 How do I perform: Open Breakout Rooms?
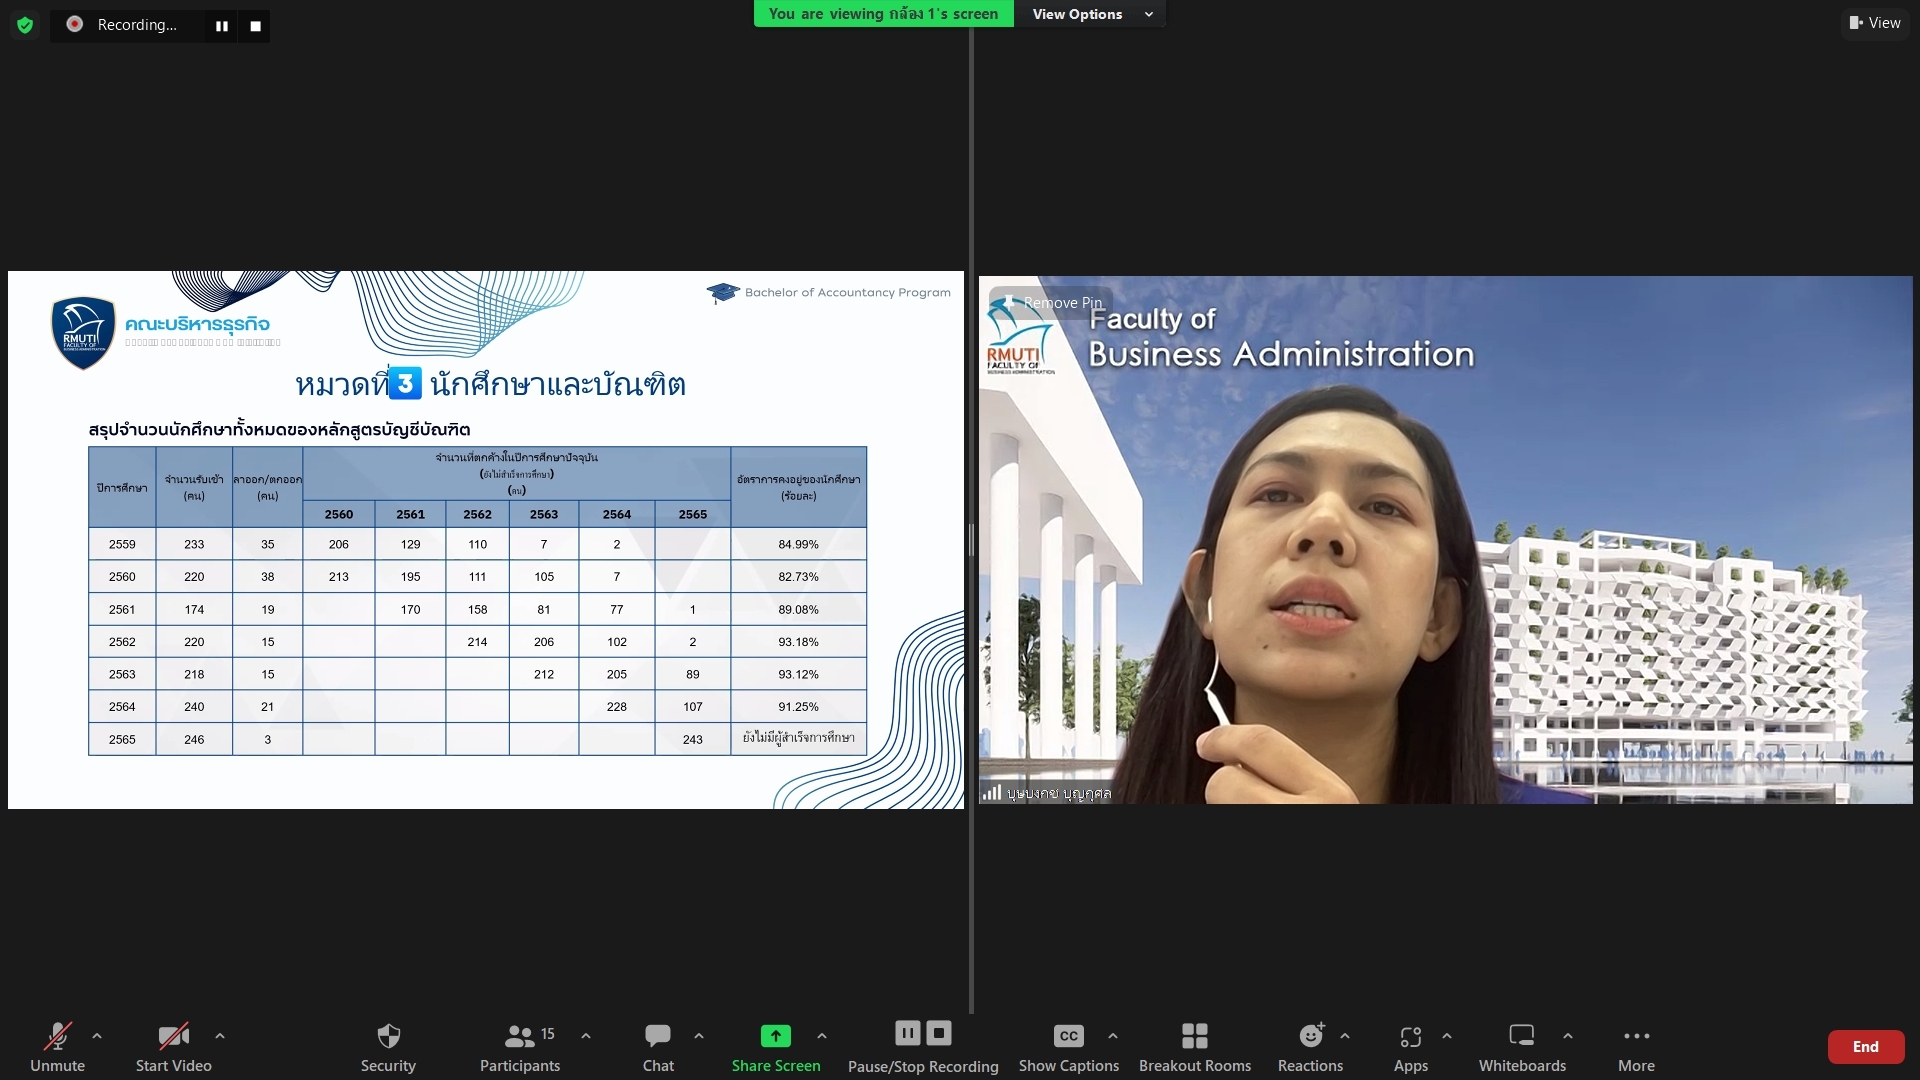(x=1195, y=1047)
